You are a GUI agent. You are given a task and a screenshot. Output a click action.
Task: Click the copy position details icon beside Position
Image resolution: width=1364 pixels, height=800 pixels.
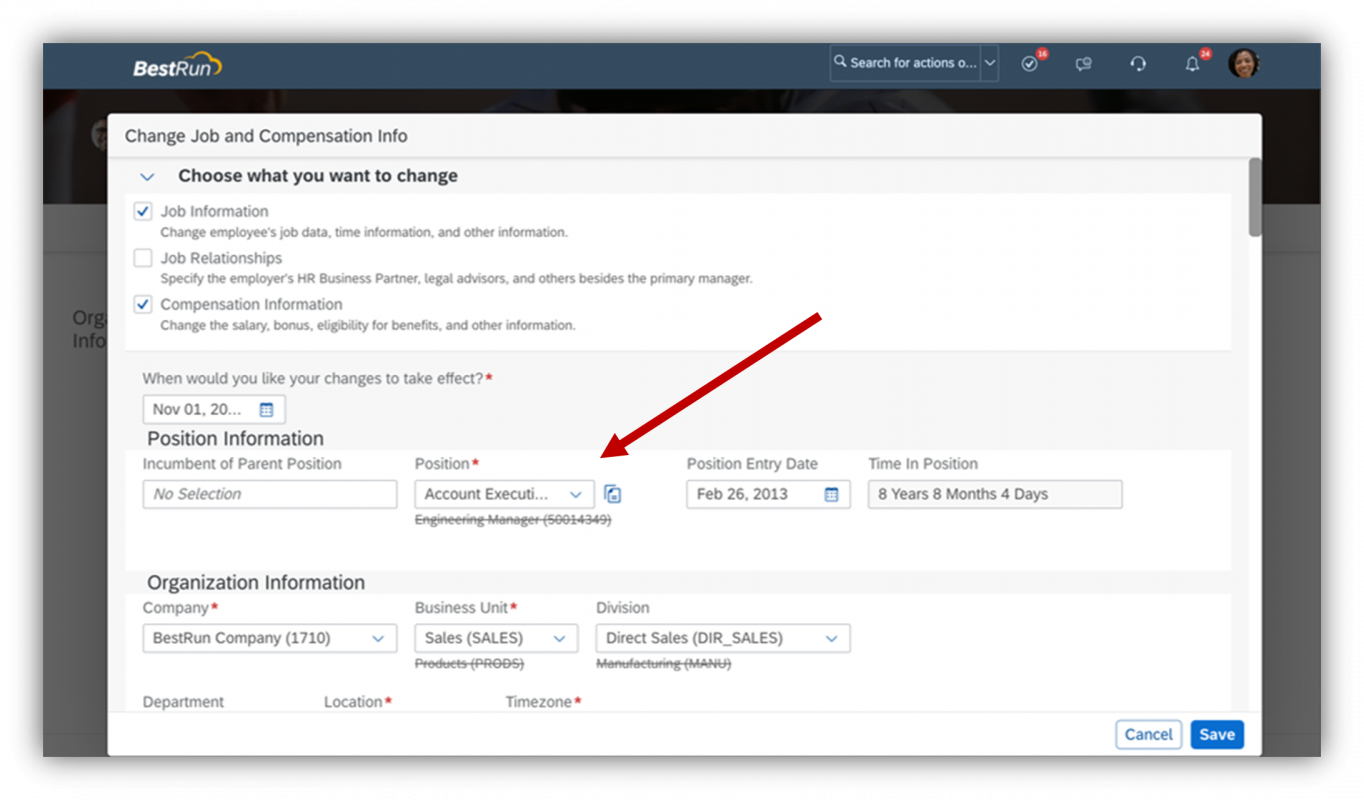point(613,493)
